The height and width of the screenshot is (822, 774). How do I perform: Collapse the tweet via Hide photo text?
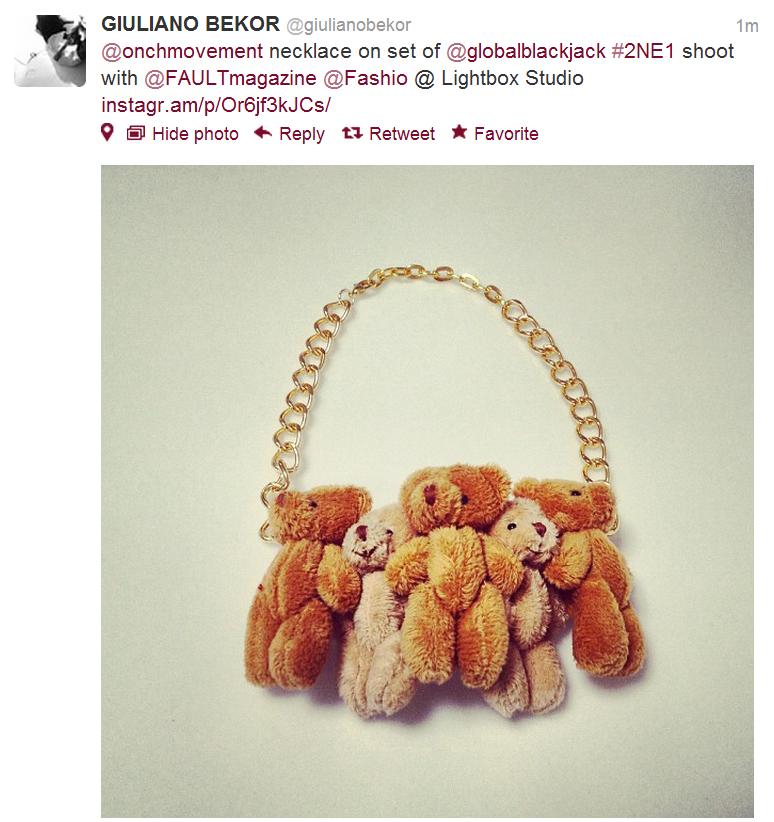195,134
